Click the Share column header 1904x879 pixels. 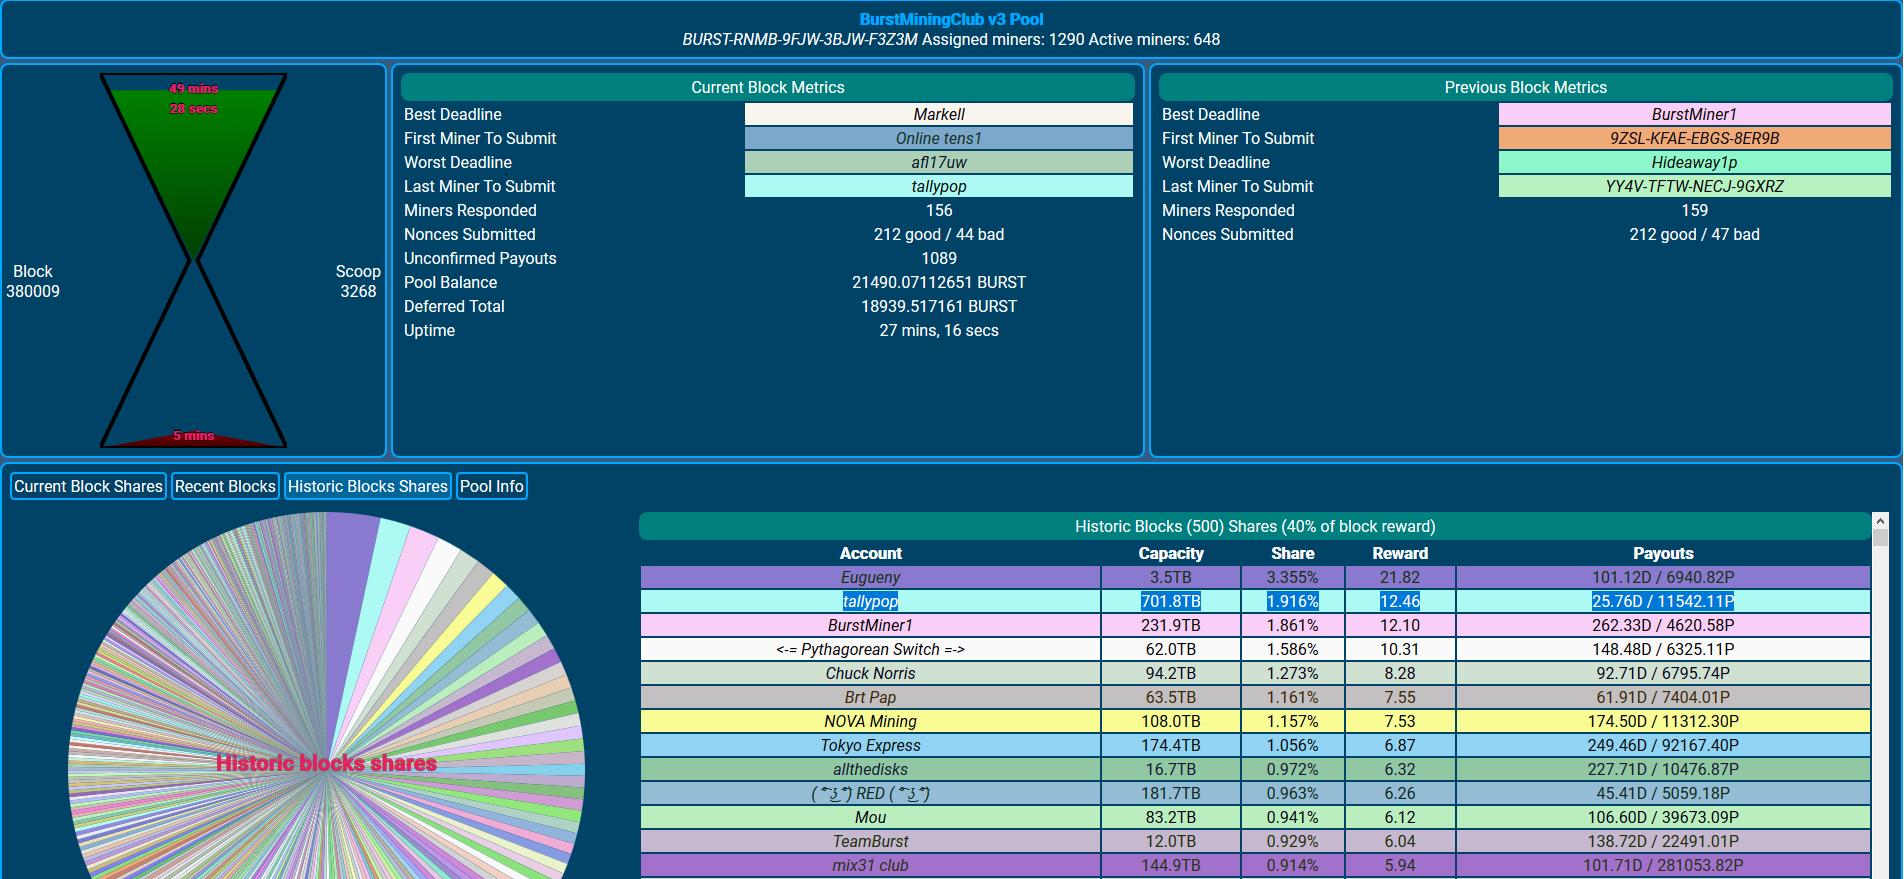(x=1293, y=553)
